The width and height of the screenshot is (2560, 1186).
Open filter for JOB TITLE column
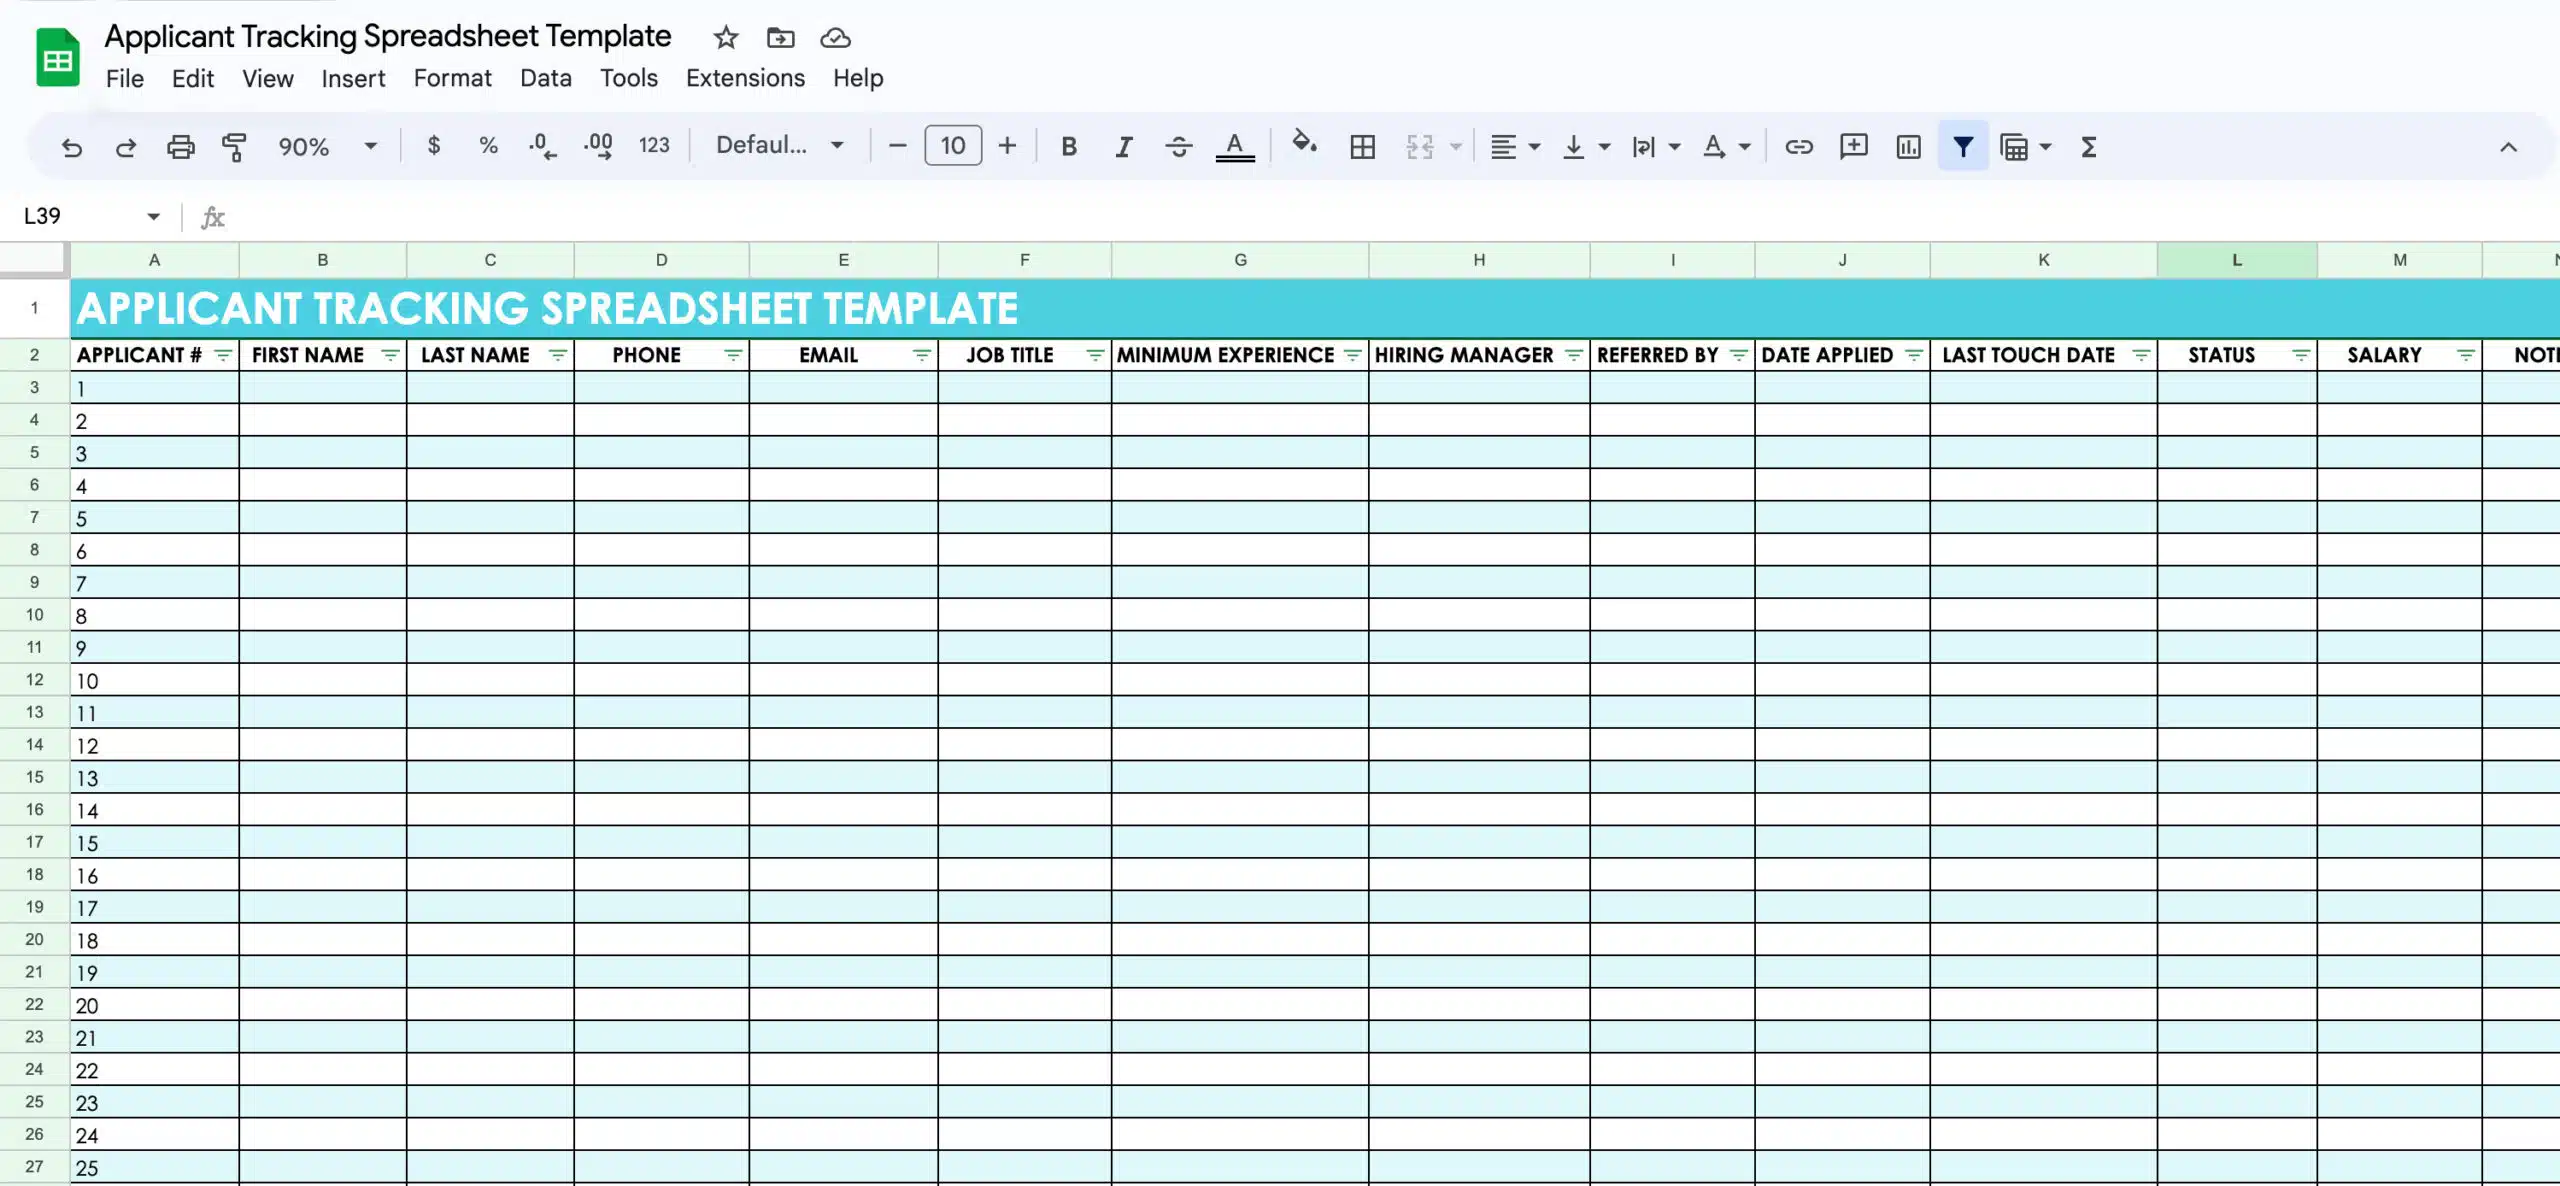pos(1094,355)
